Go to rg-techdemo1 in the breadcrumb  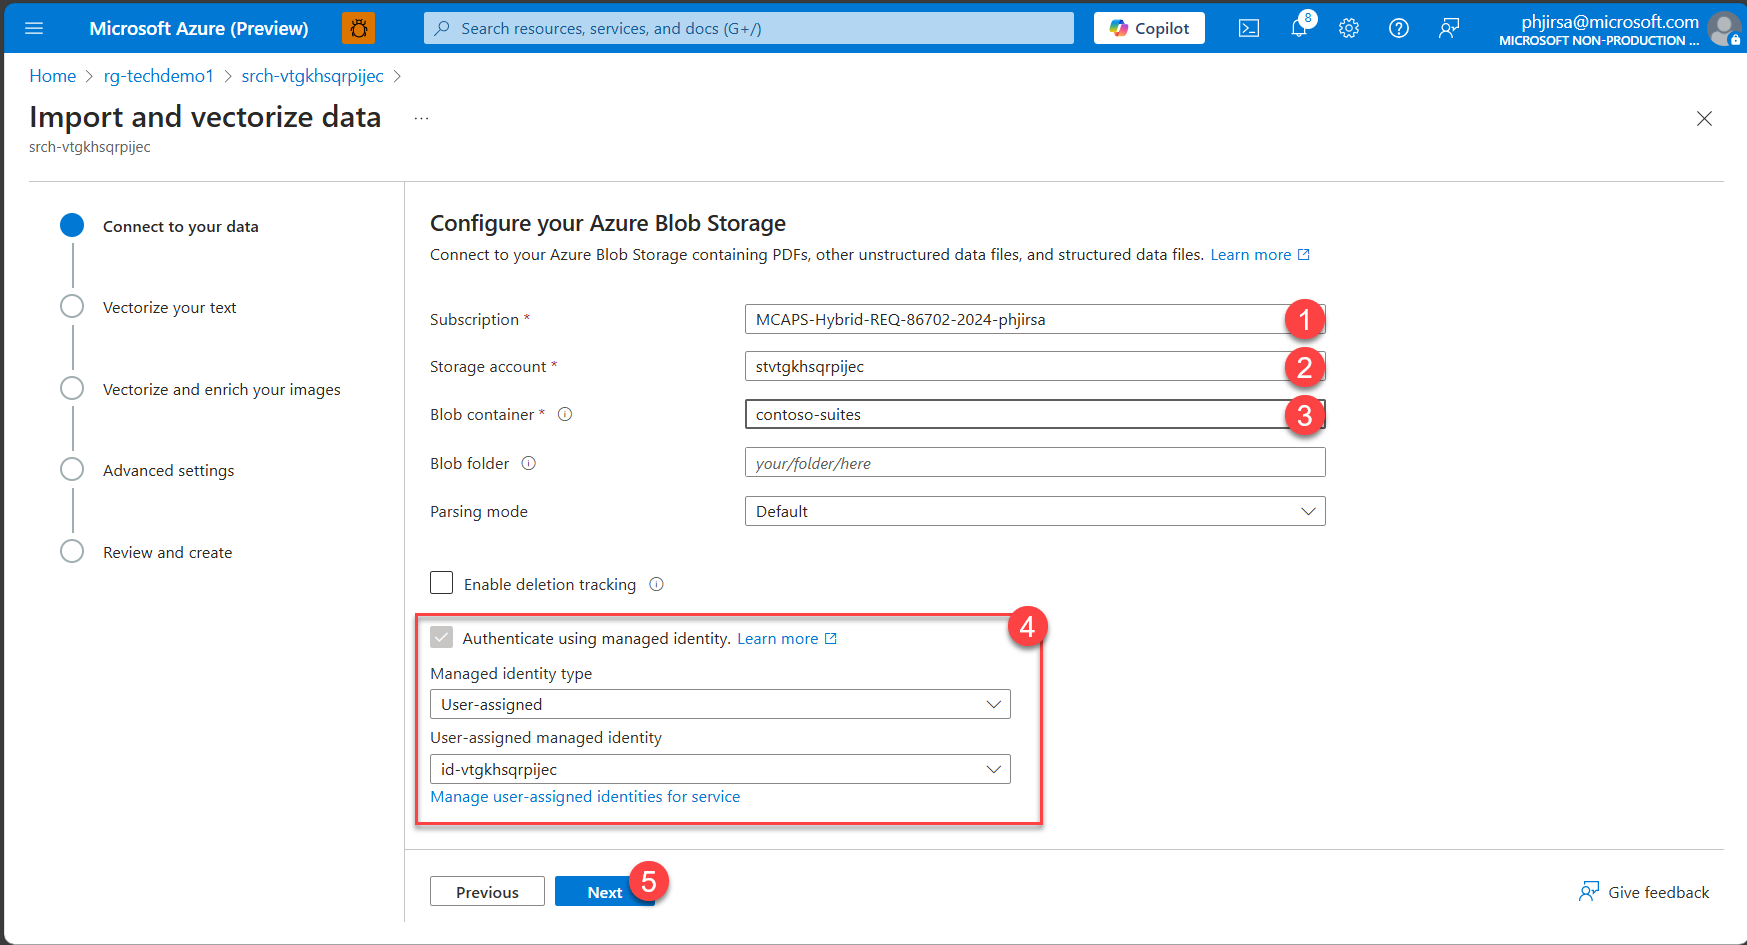click(x=158, y=75)
